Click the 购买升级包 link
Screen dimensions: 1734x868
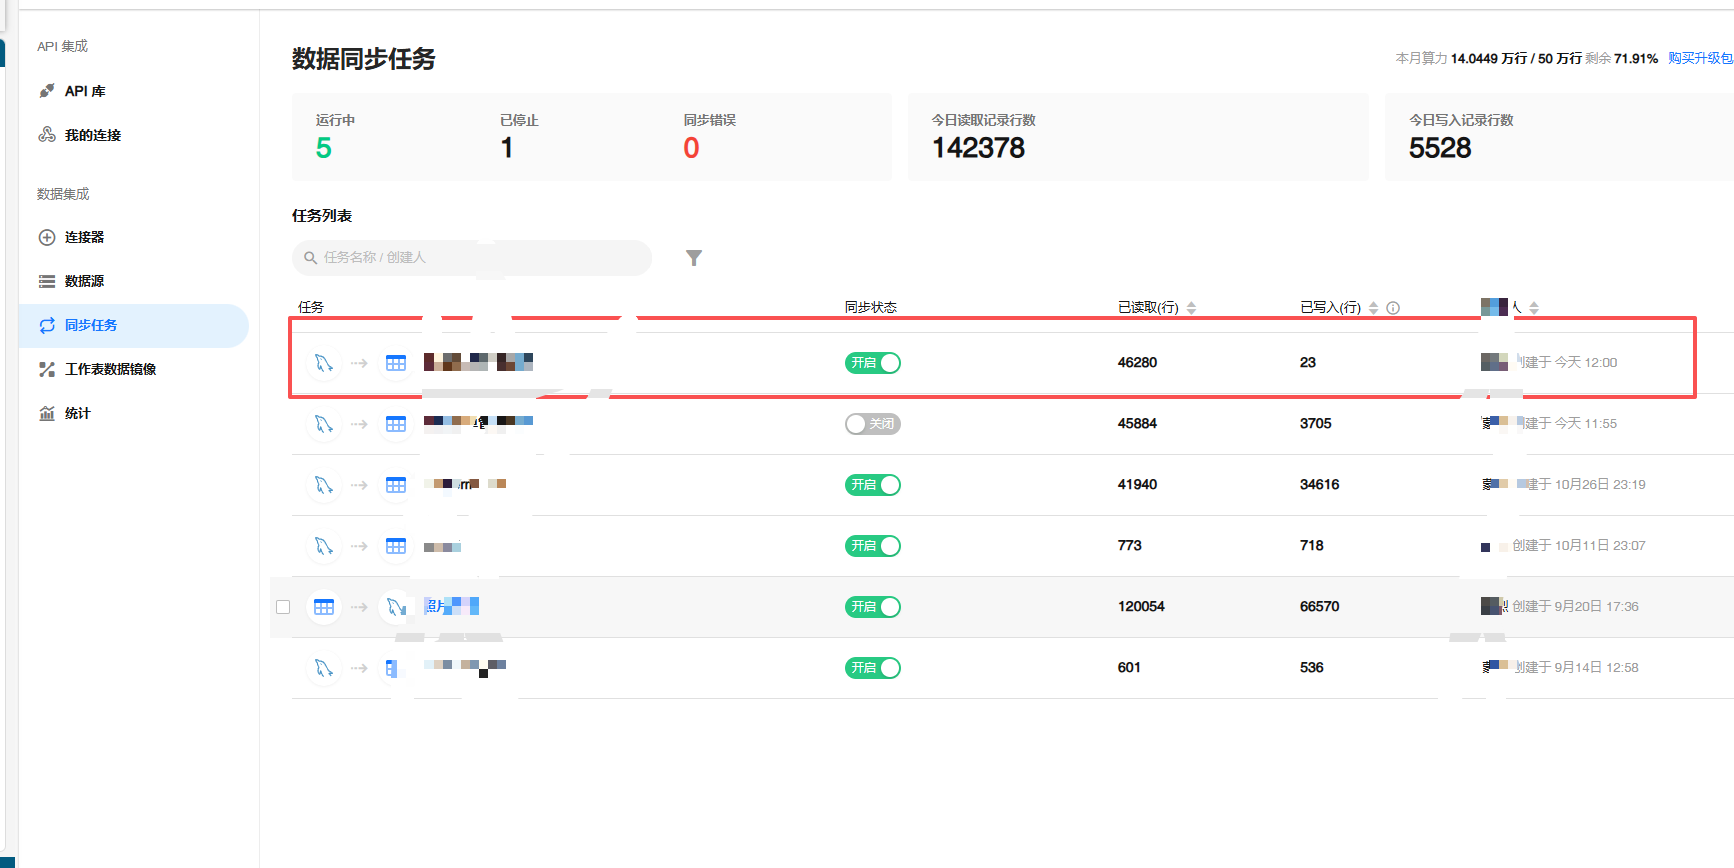[x=1699, y=58]
